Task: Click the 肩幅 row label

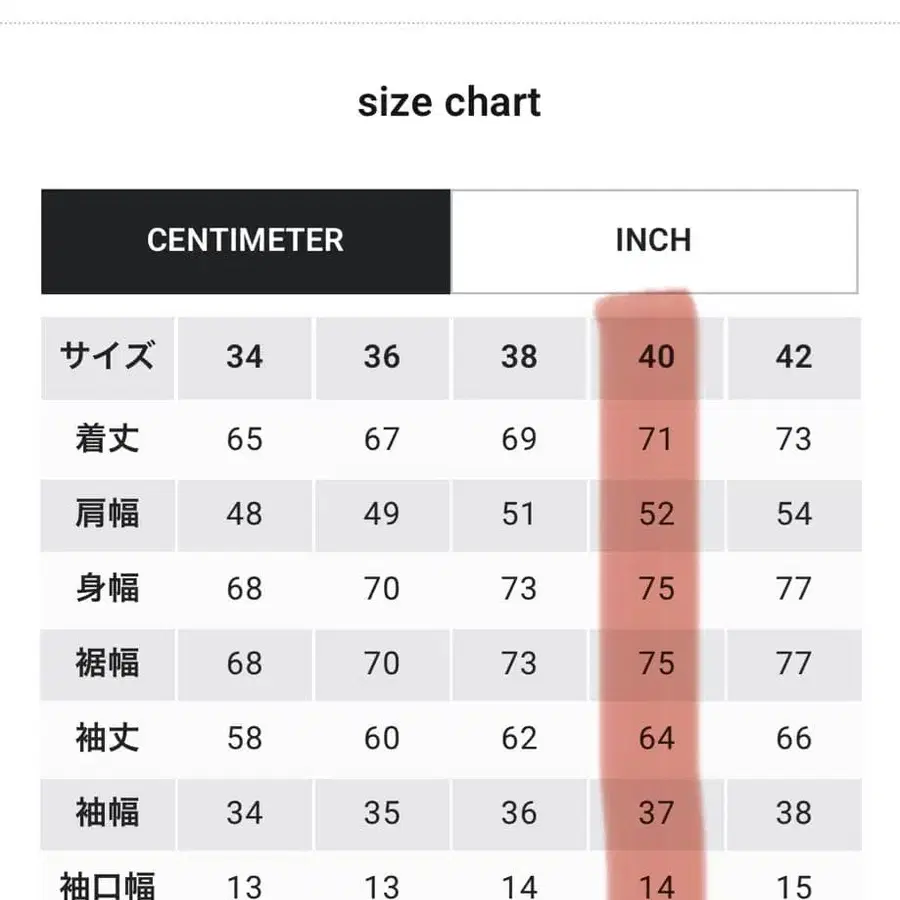Action: pos(107,513)
